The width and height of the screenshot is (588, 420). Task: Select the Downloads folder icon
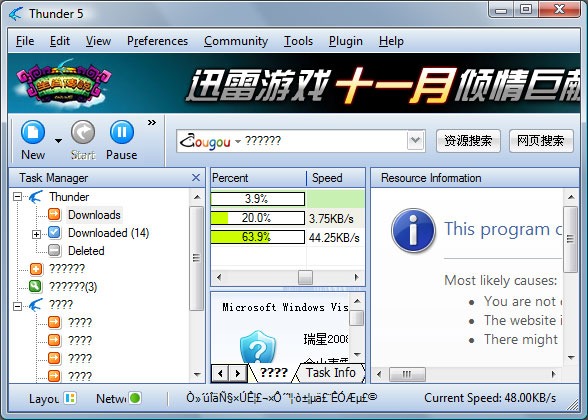click(x=54, y=214)
